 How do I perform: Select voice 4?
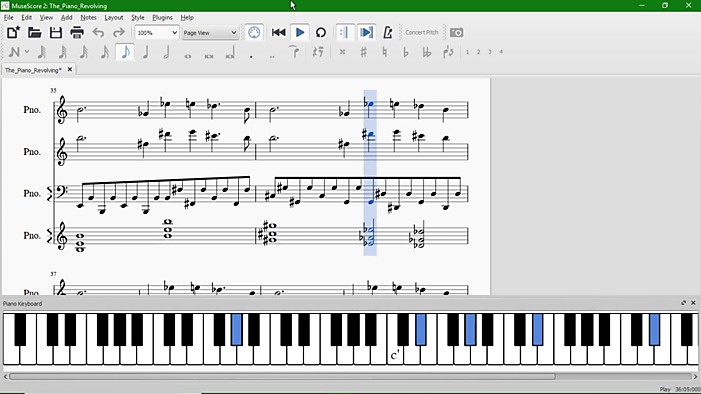(501, 52)
